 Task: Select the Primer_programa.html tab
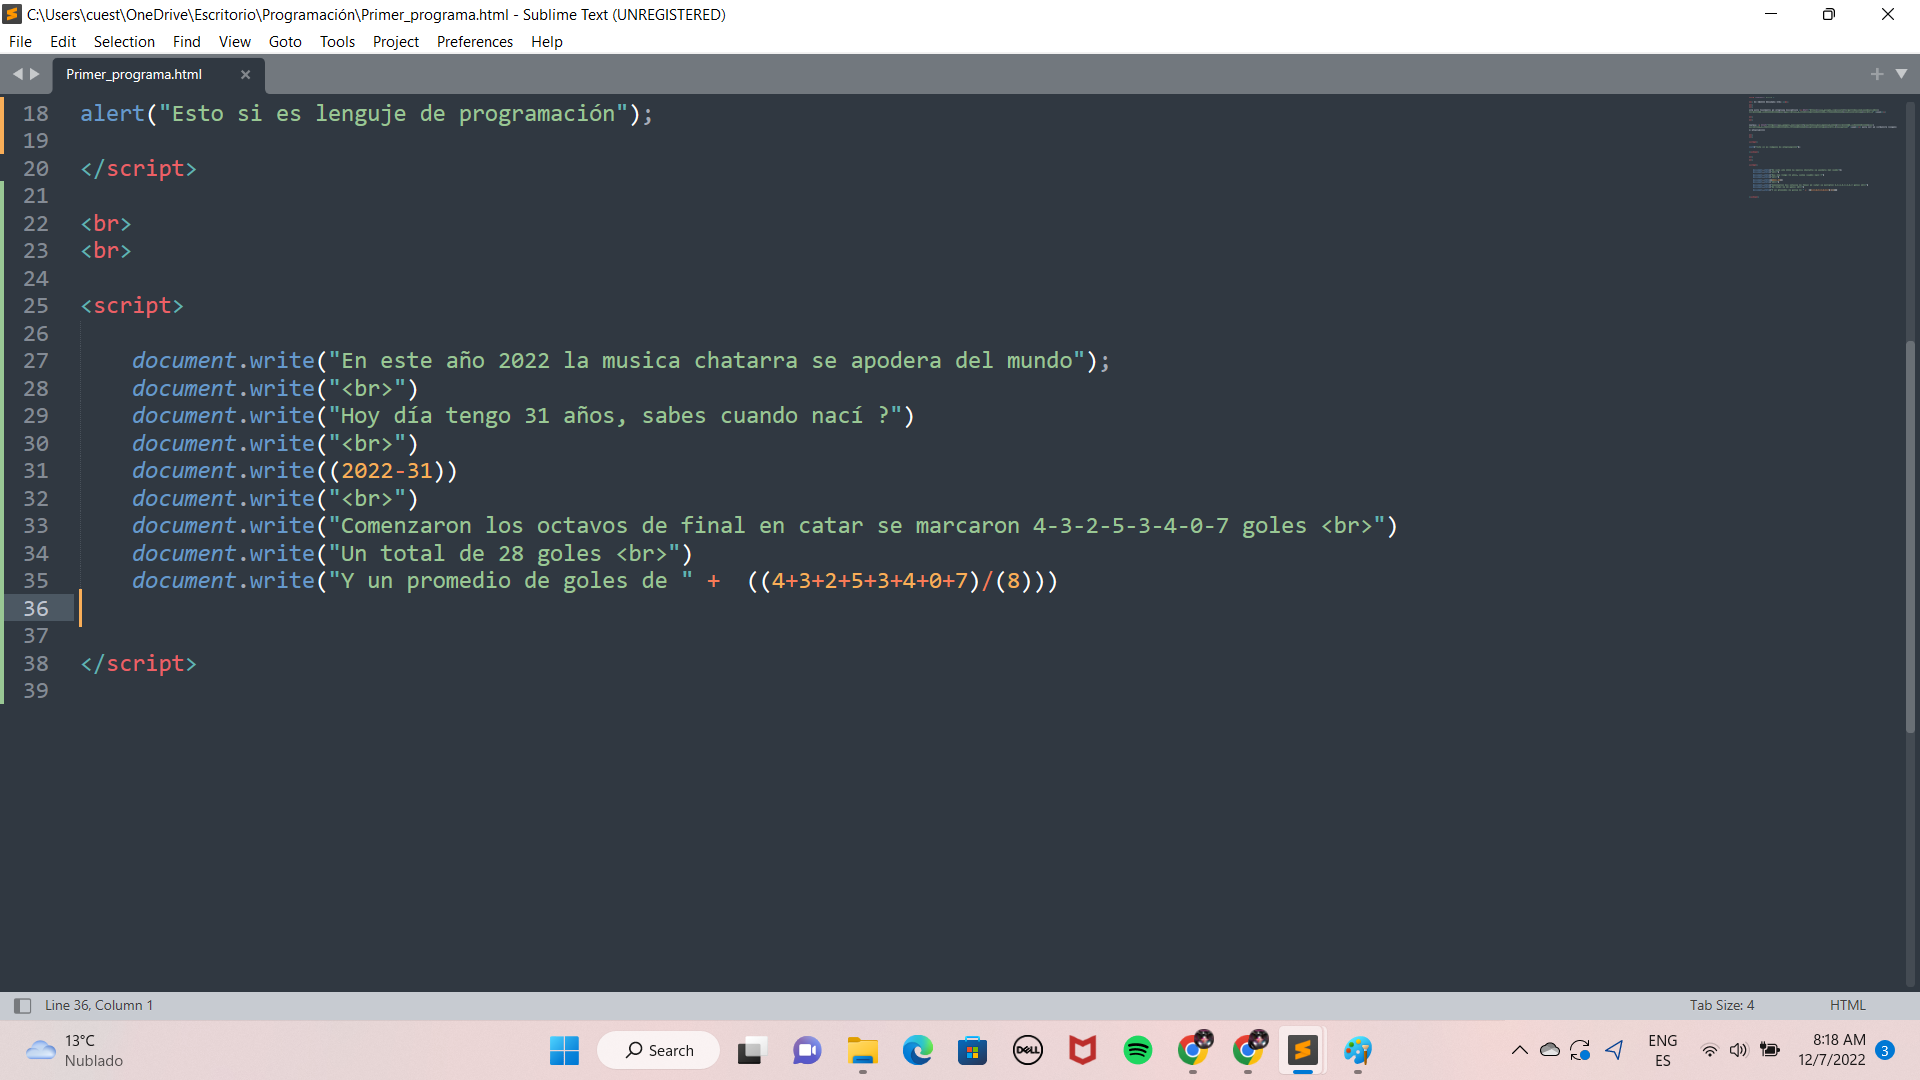pos(134,75)
